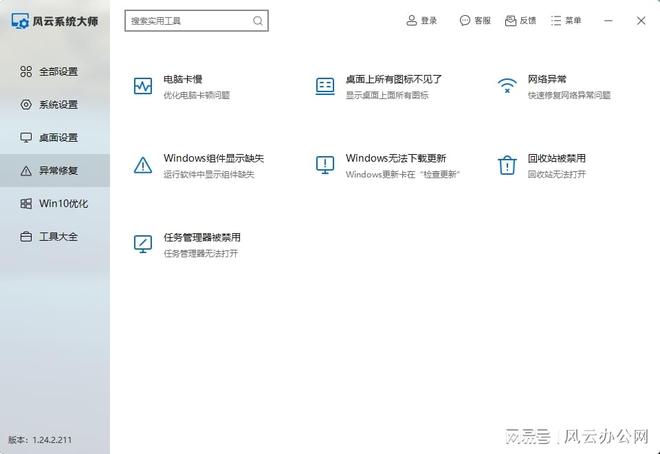Close the 风云系统大师 window
Viewport: 660px width, 454px height.
tap(641, 20)
